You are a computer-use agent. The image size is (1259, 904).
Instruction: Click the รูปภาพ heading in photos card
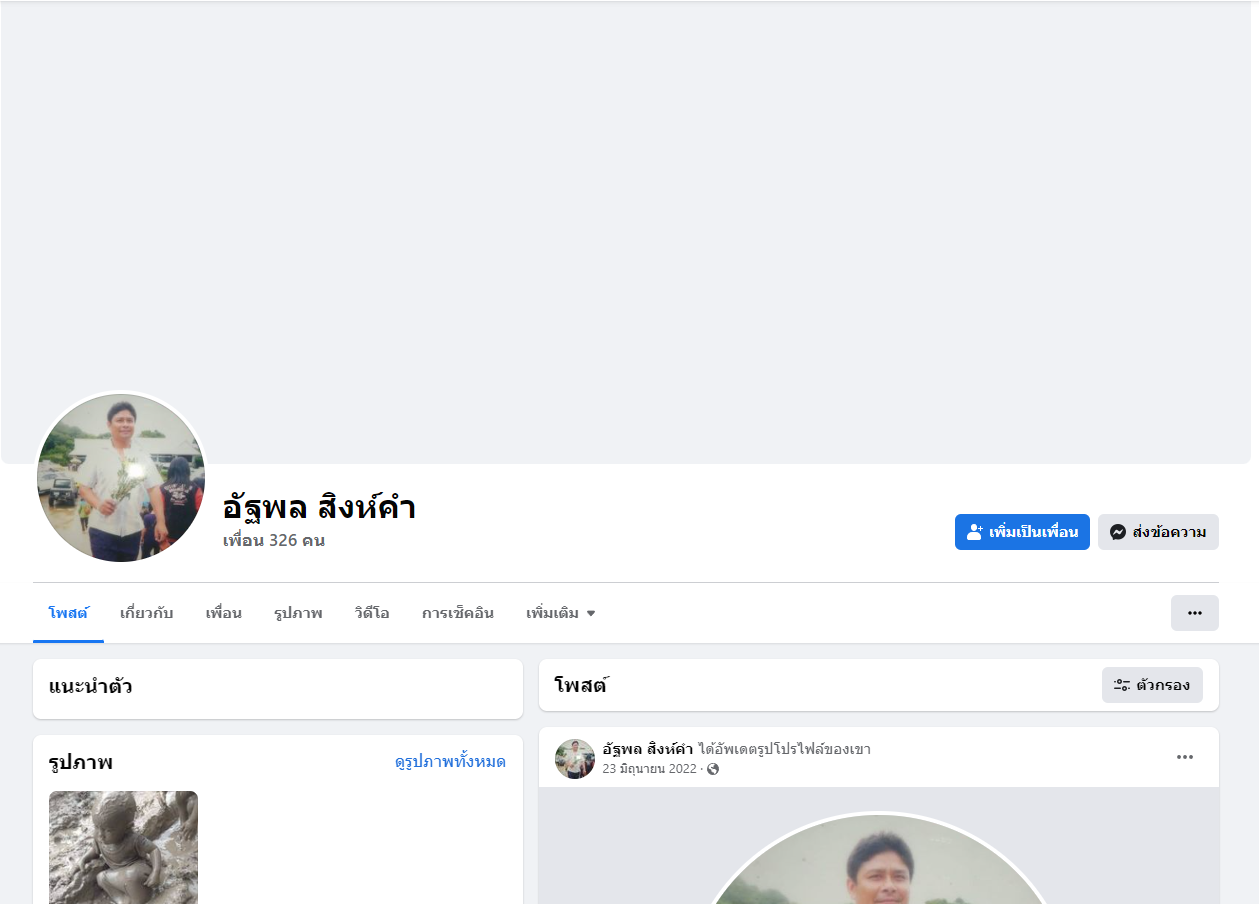pos(80,762)
